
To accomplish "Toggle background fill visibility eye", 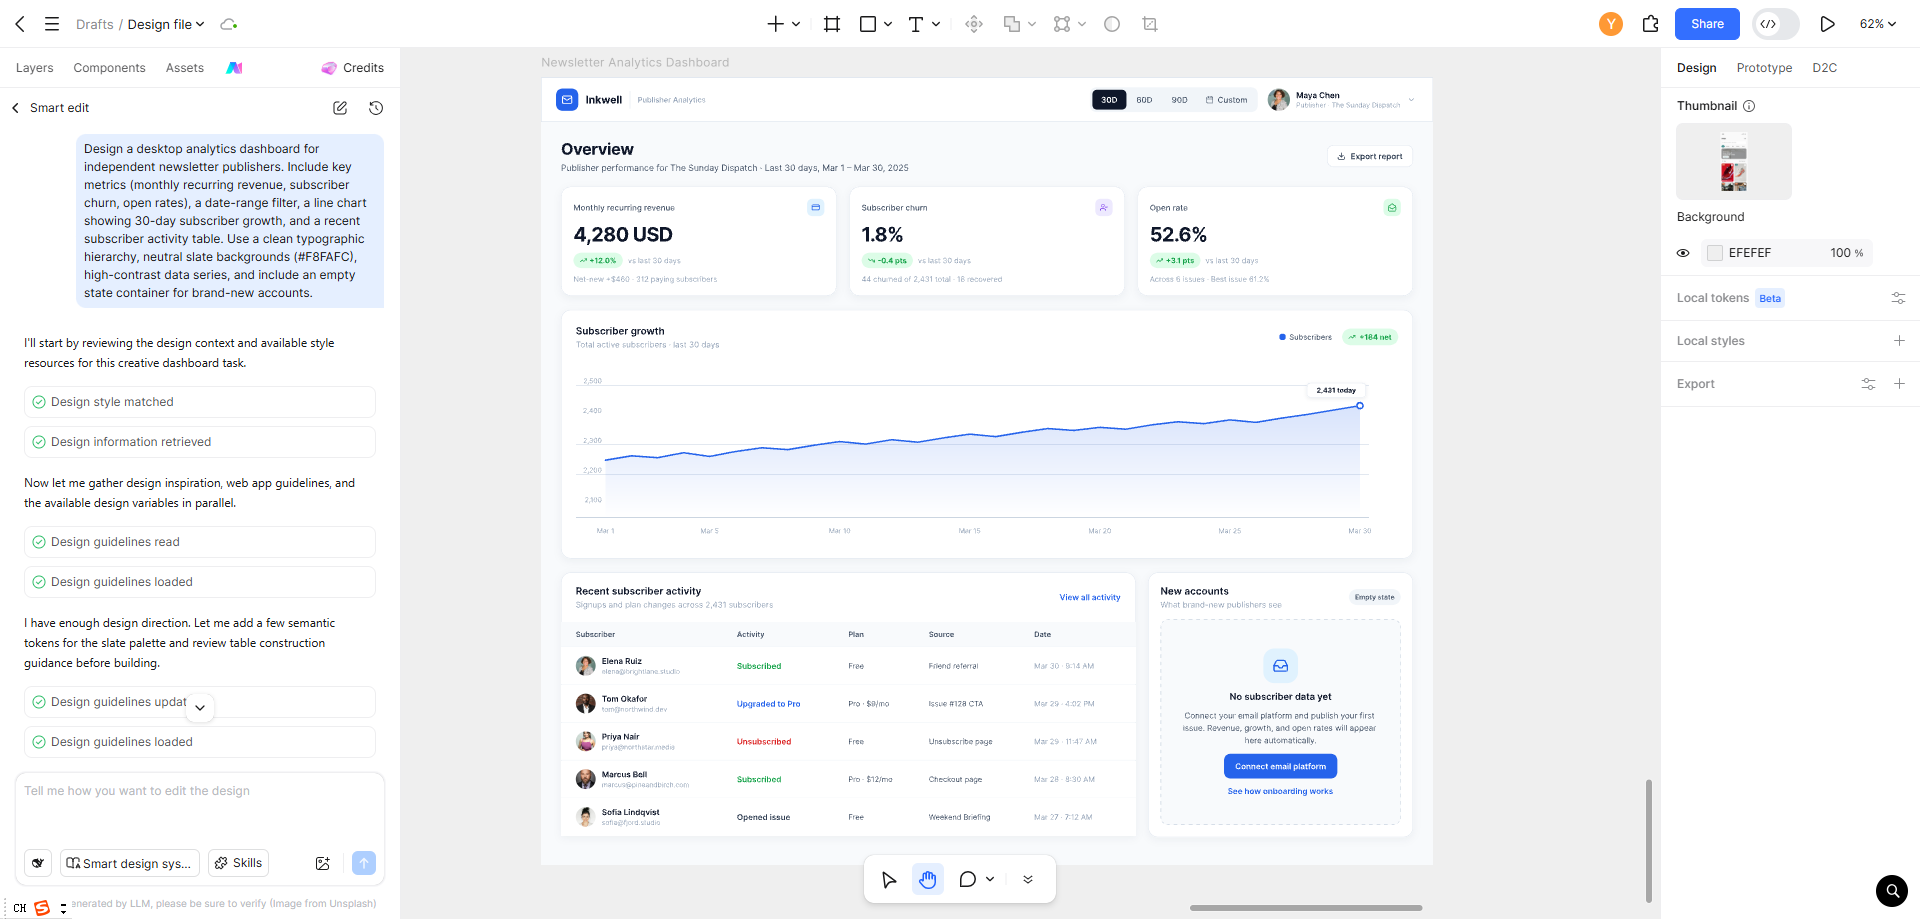I will tap(1683, 253).
